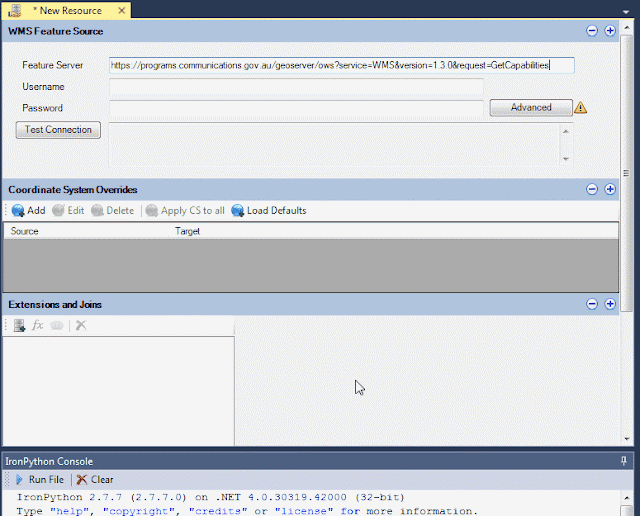Click Run File in IronPython Console
The height and width of the screenshot is (516, 640).
[x=39, y=480]
